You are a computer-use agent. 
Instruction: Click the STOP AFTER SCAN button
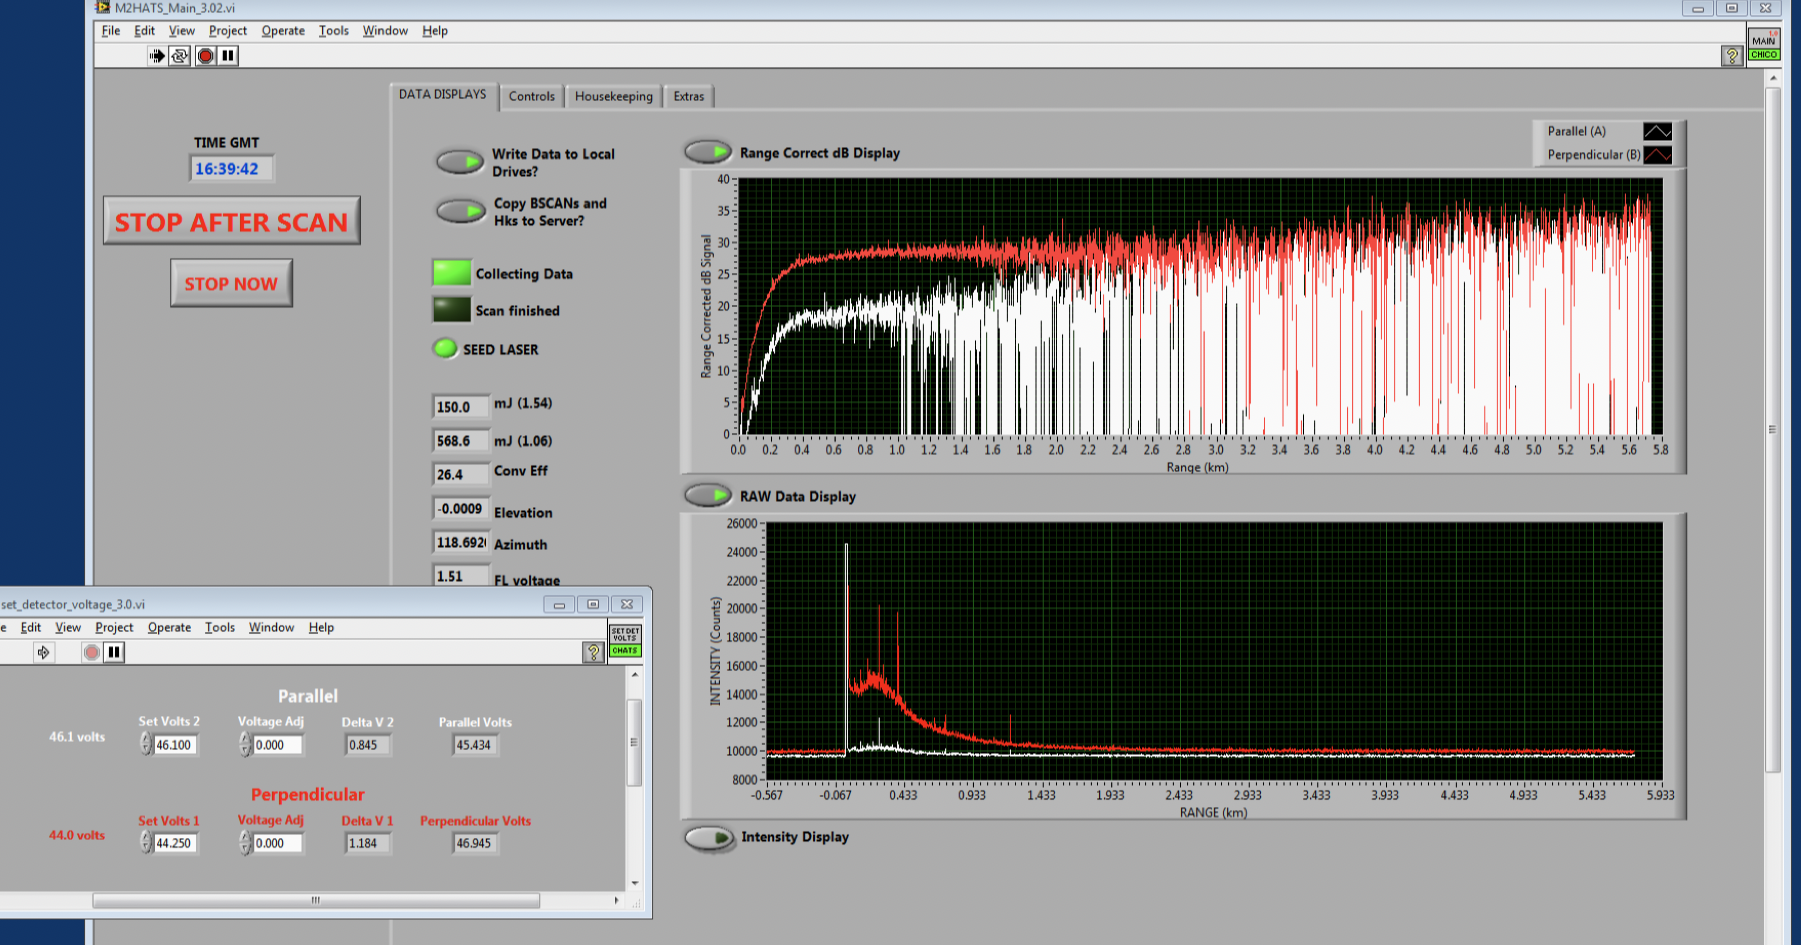[x=231, y=221]
